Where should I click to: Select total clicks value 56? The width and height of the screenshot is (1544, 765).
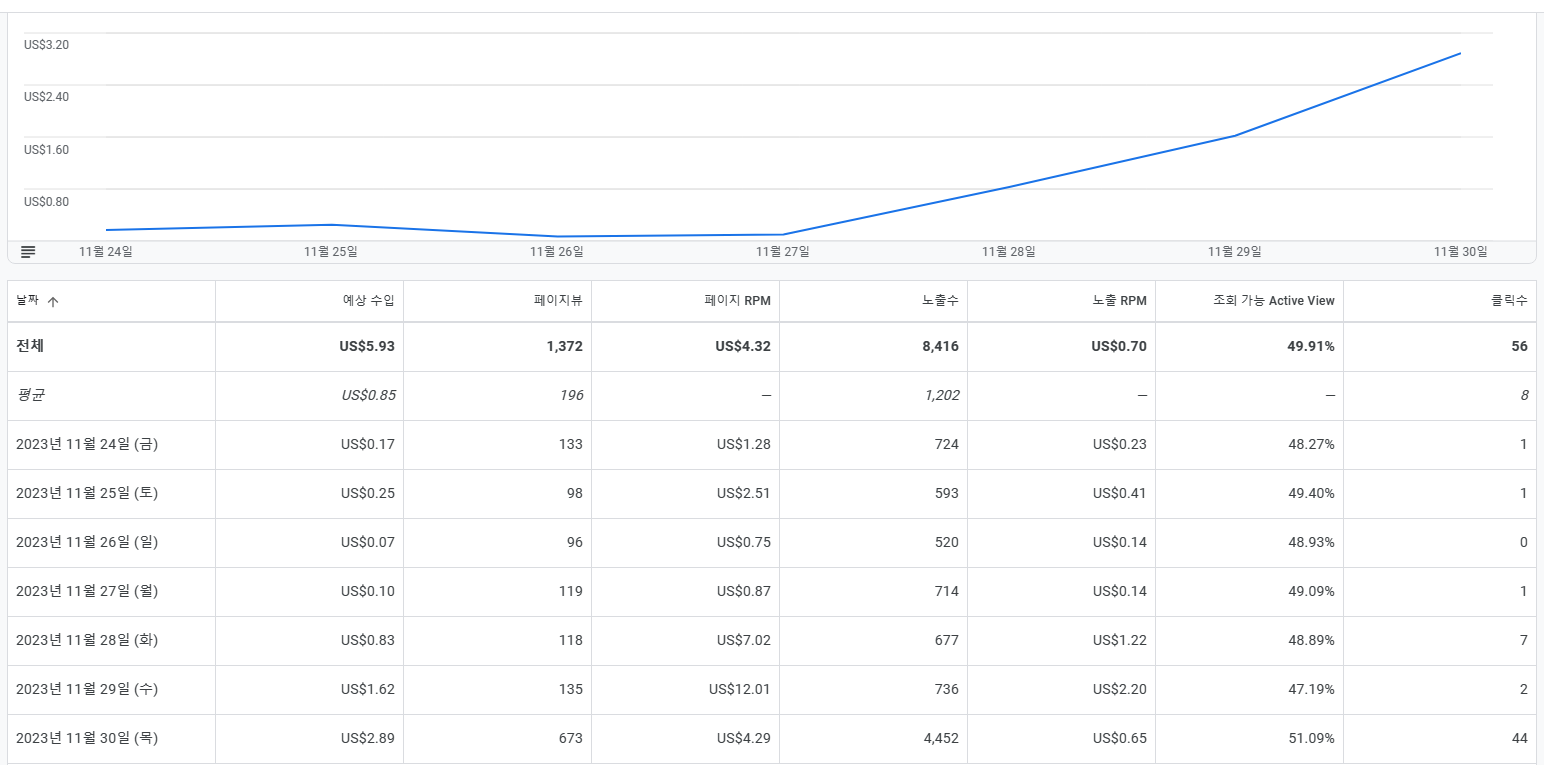click(x=1520, y=346)
